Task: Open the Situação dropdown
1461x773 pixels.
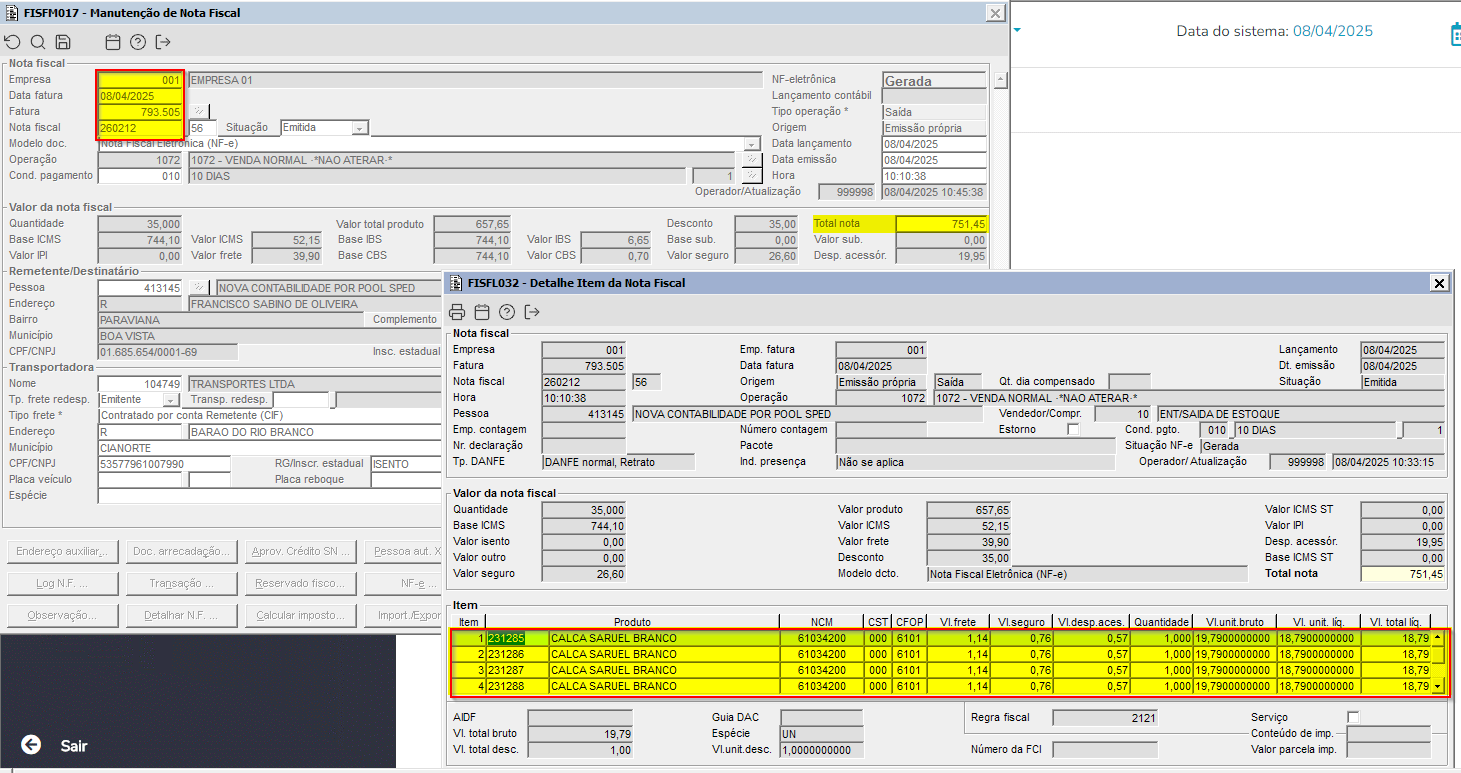Action: tap(360, 128)
